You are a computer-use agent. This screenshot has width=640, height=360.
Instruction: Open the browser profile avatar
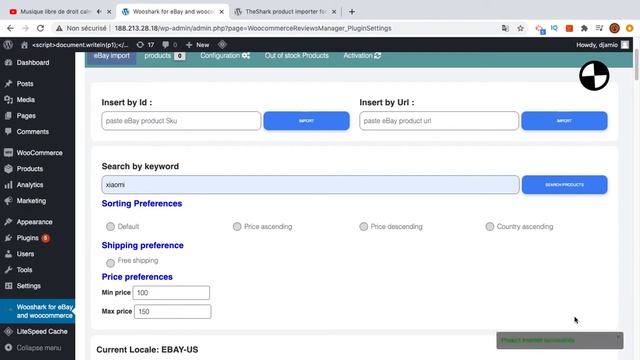614,28
